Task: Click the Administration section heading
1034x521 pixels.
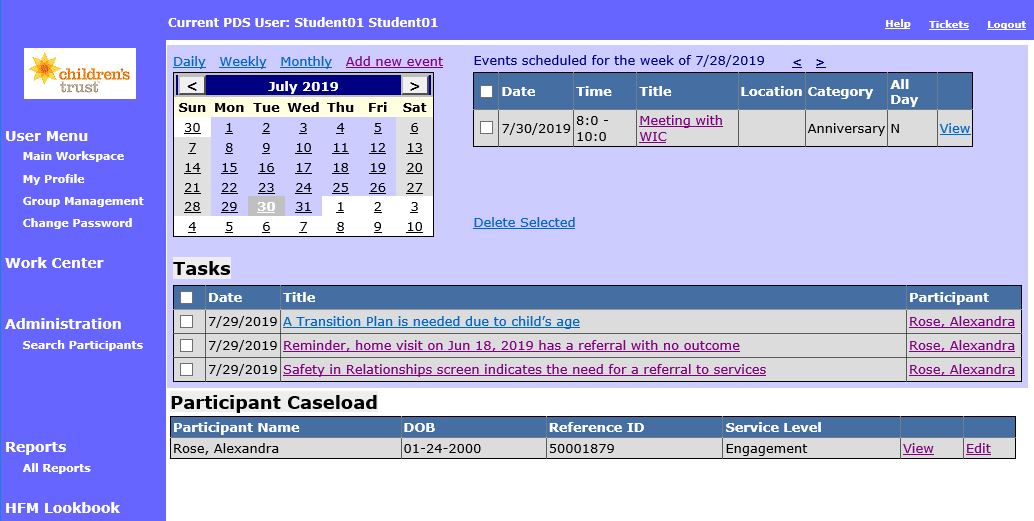Action: (x=63, y=324)
